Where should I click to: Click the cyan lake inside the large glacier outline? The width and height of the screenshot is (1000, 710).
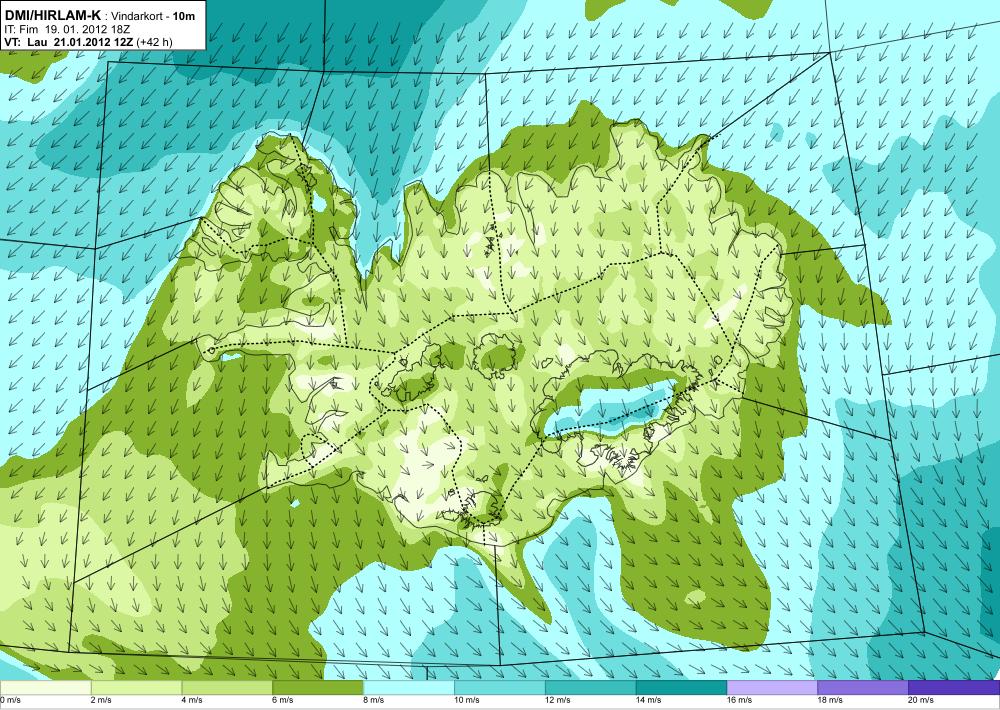[x=611, y=408]
